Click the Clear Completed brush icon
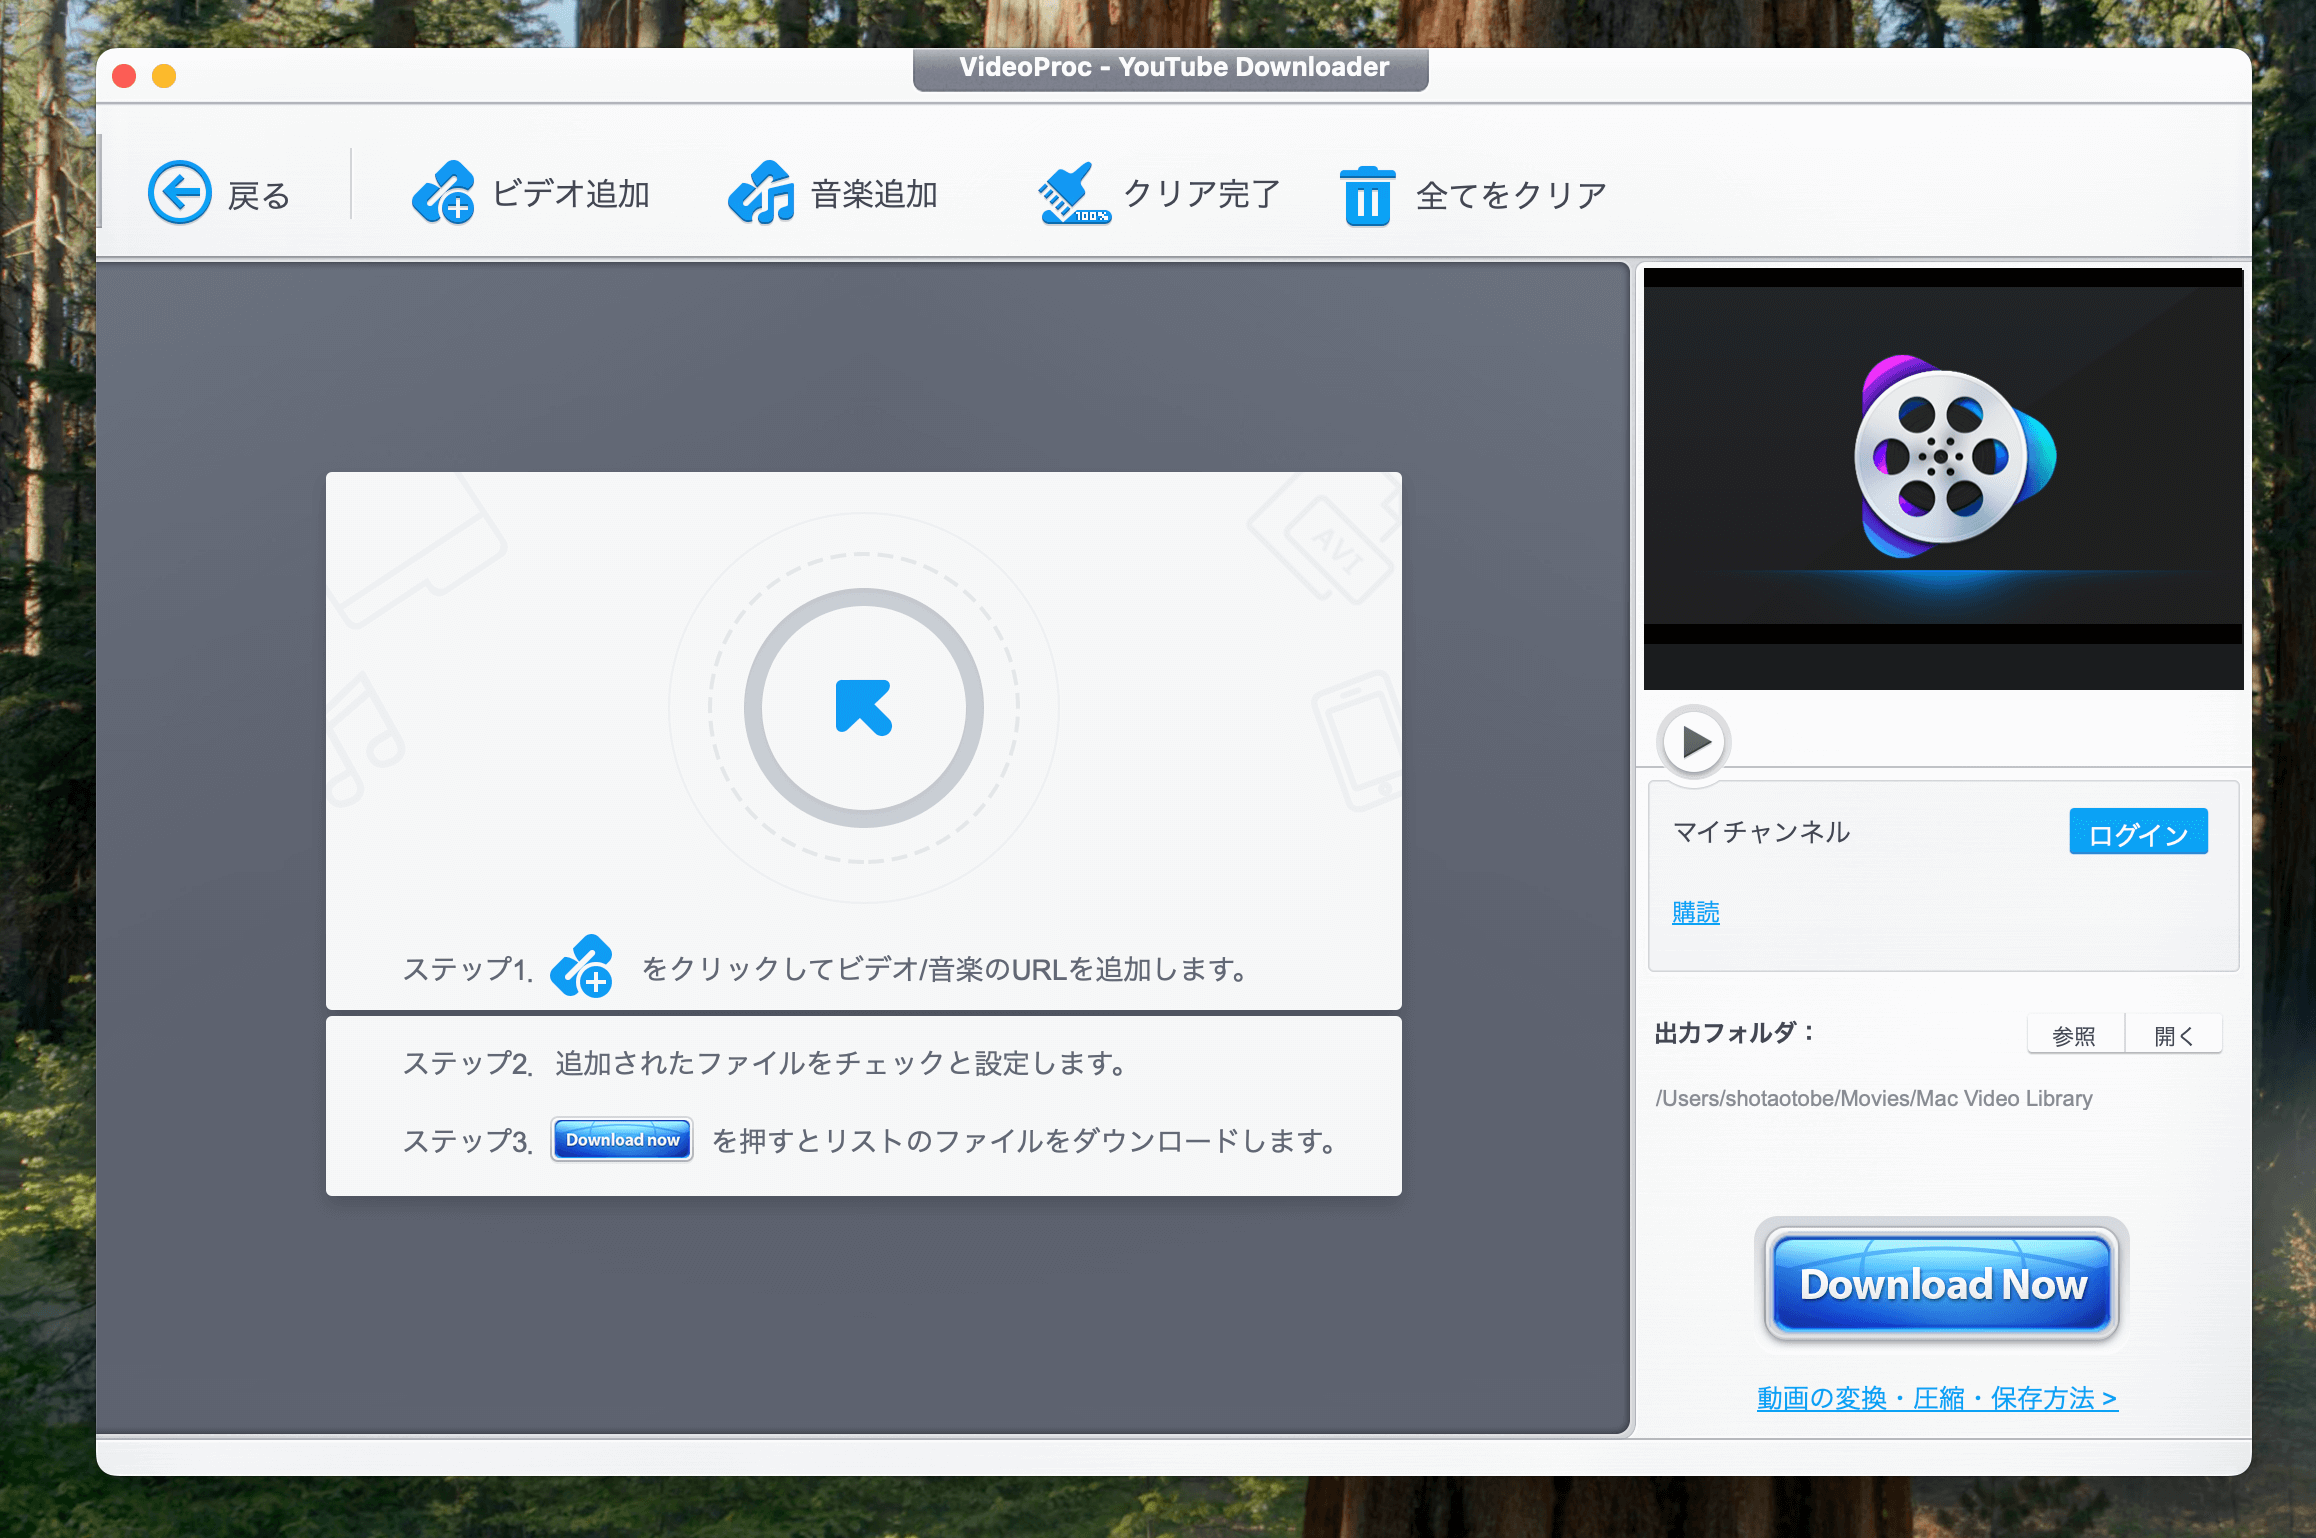The width and height of the screenshot is (2316, 1538). coord(1072,194)
